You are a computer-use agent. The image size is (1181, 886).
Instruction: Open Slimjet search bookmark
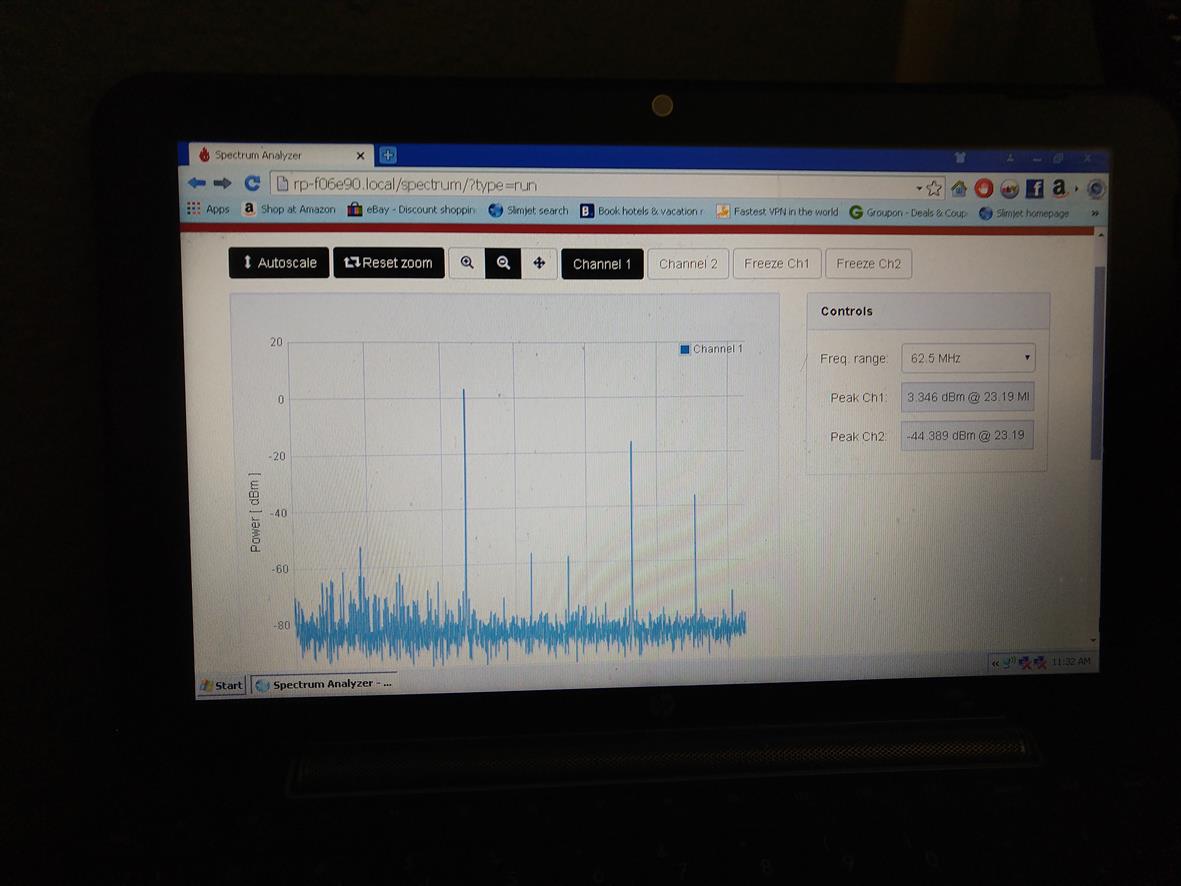[528, 210]
